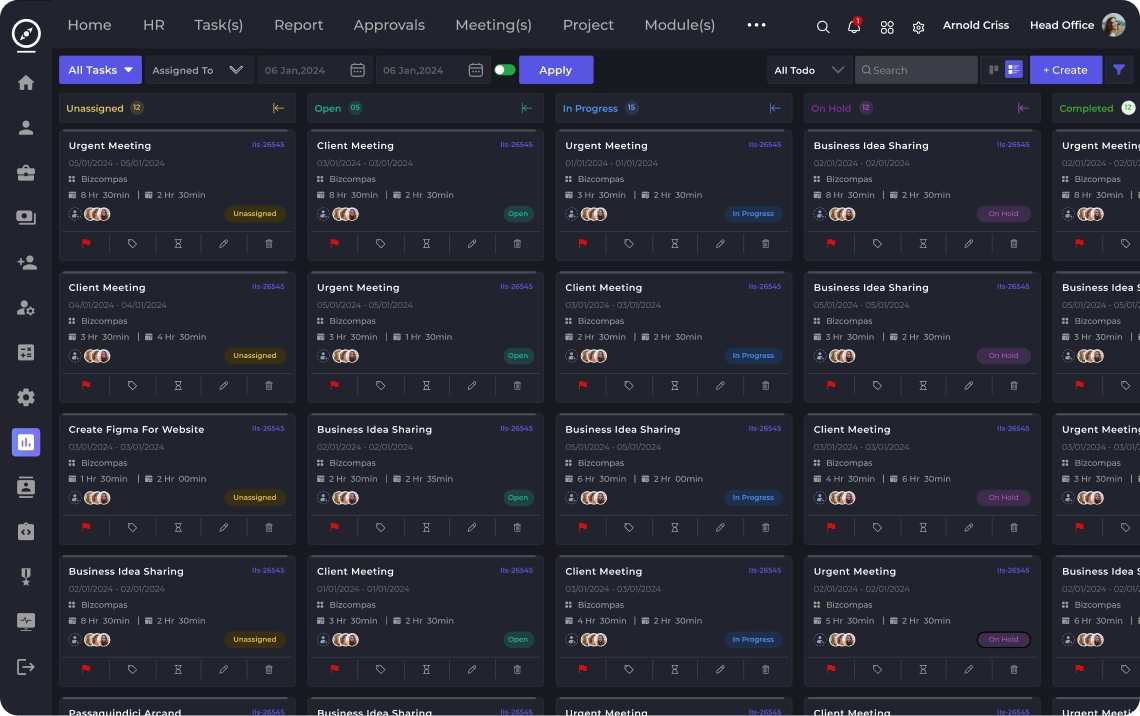The image size is (1140, 716).
Task: Click the logout icon in the left sidebar
Action: pyautogui.click(x=26, y=667)
